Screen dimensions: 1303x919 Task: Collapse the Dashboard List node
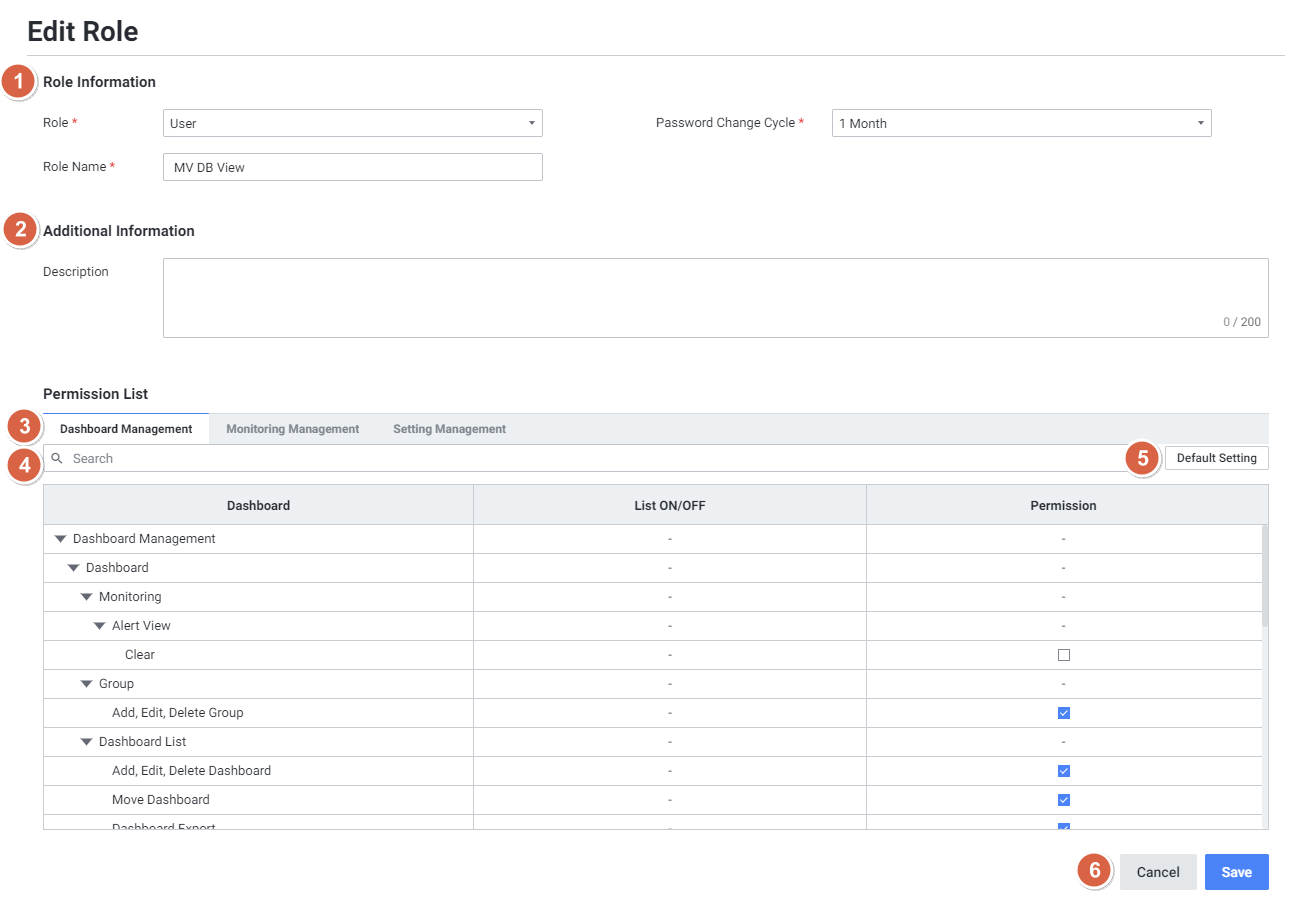(86, 742)
